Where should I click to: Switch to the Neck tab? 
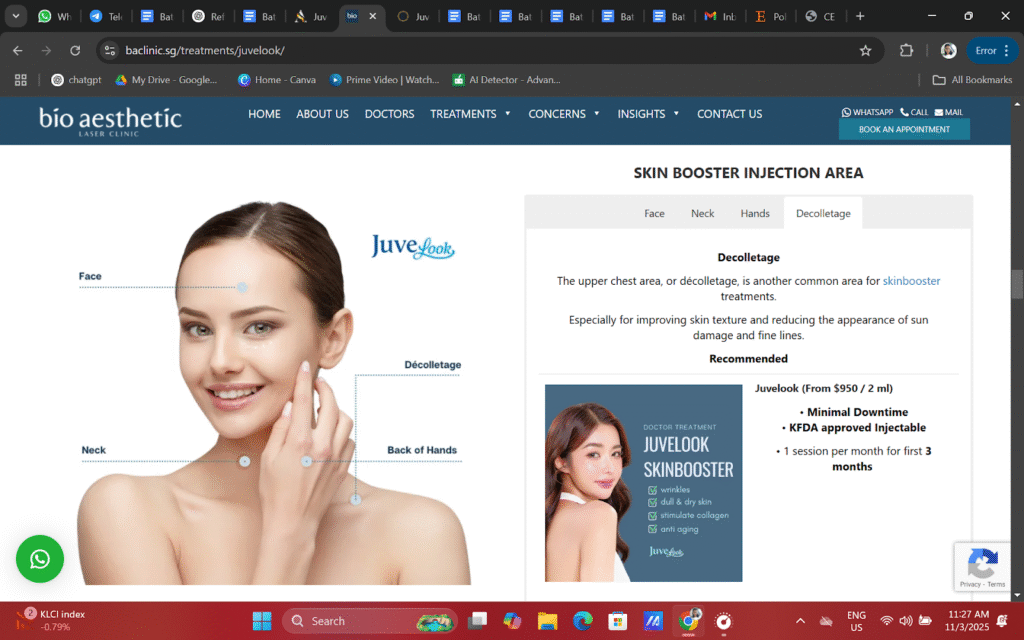coord(703,214)
